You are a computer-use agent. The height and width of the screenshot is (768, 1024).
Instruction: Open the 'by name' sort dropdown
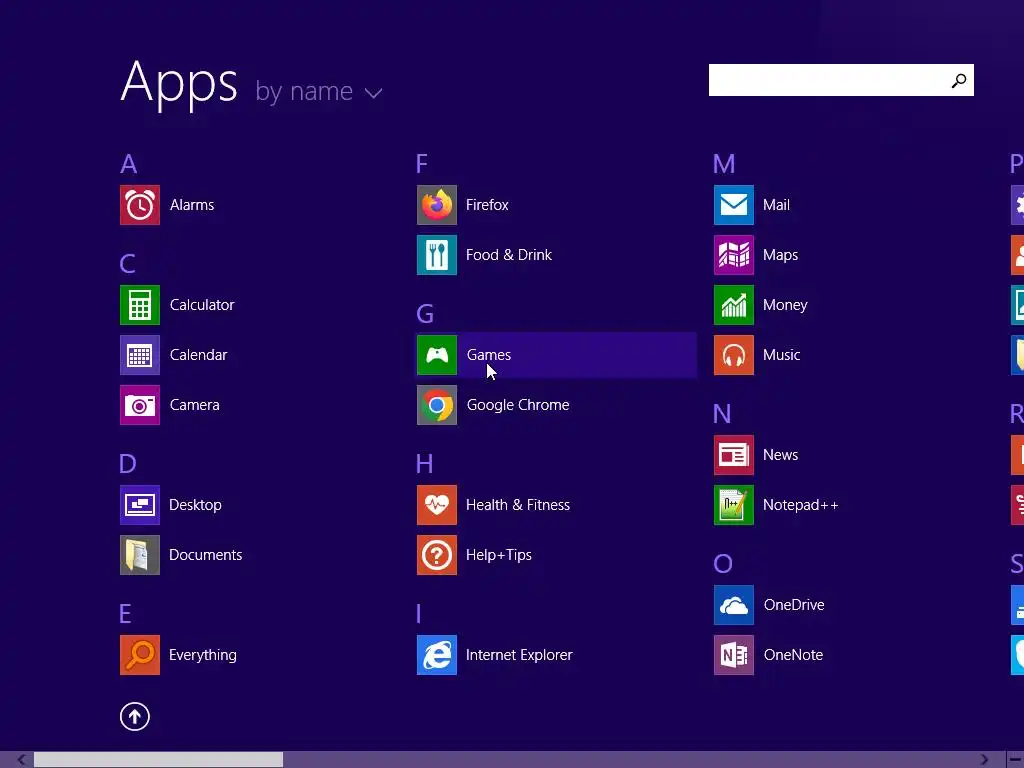(x=318, y=91)
